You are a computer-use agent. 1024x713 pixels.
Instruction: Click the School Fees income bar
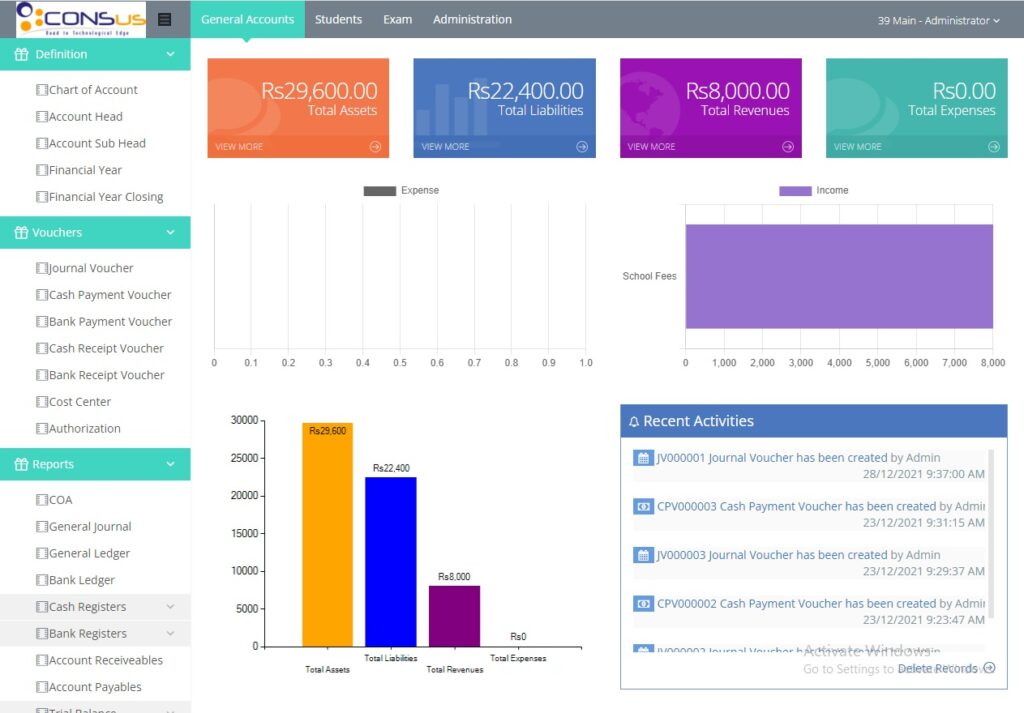pos(838,276)
